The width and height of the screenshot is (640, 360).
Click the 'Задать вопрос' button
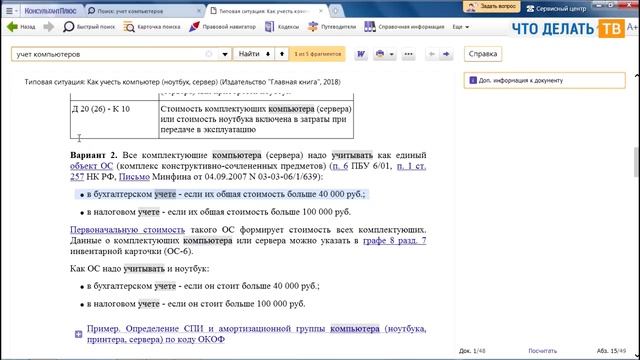492,7
